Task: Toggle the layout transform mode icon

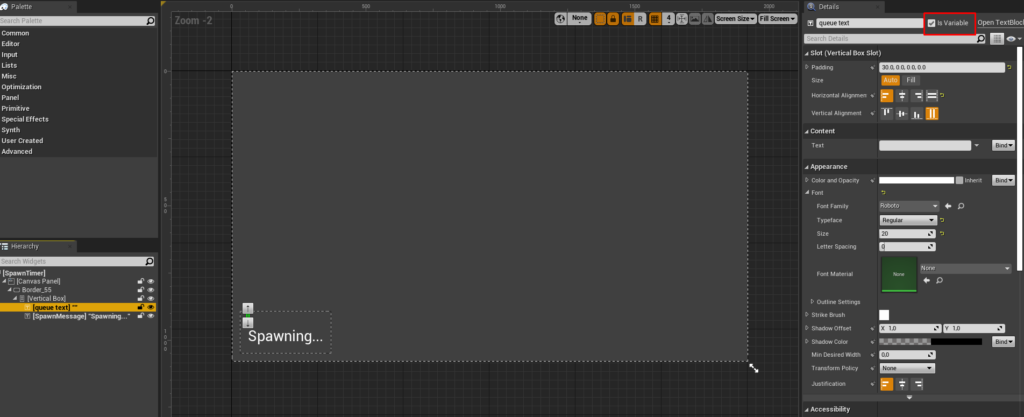Action: pos(628,19)
